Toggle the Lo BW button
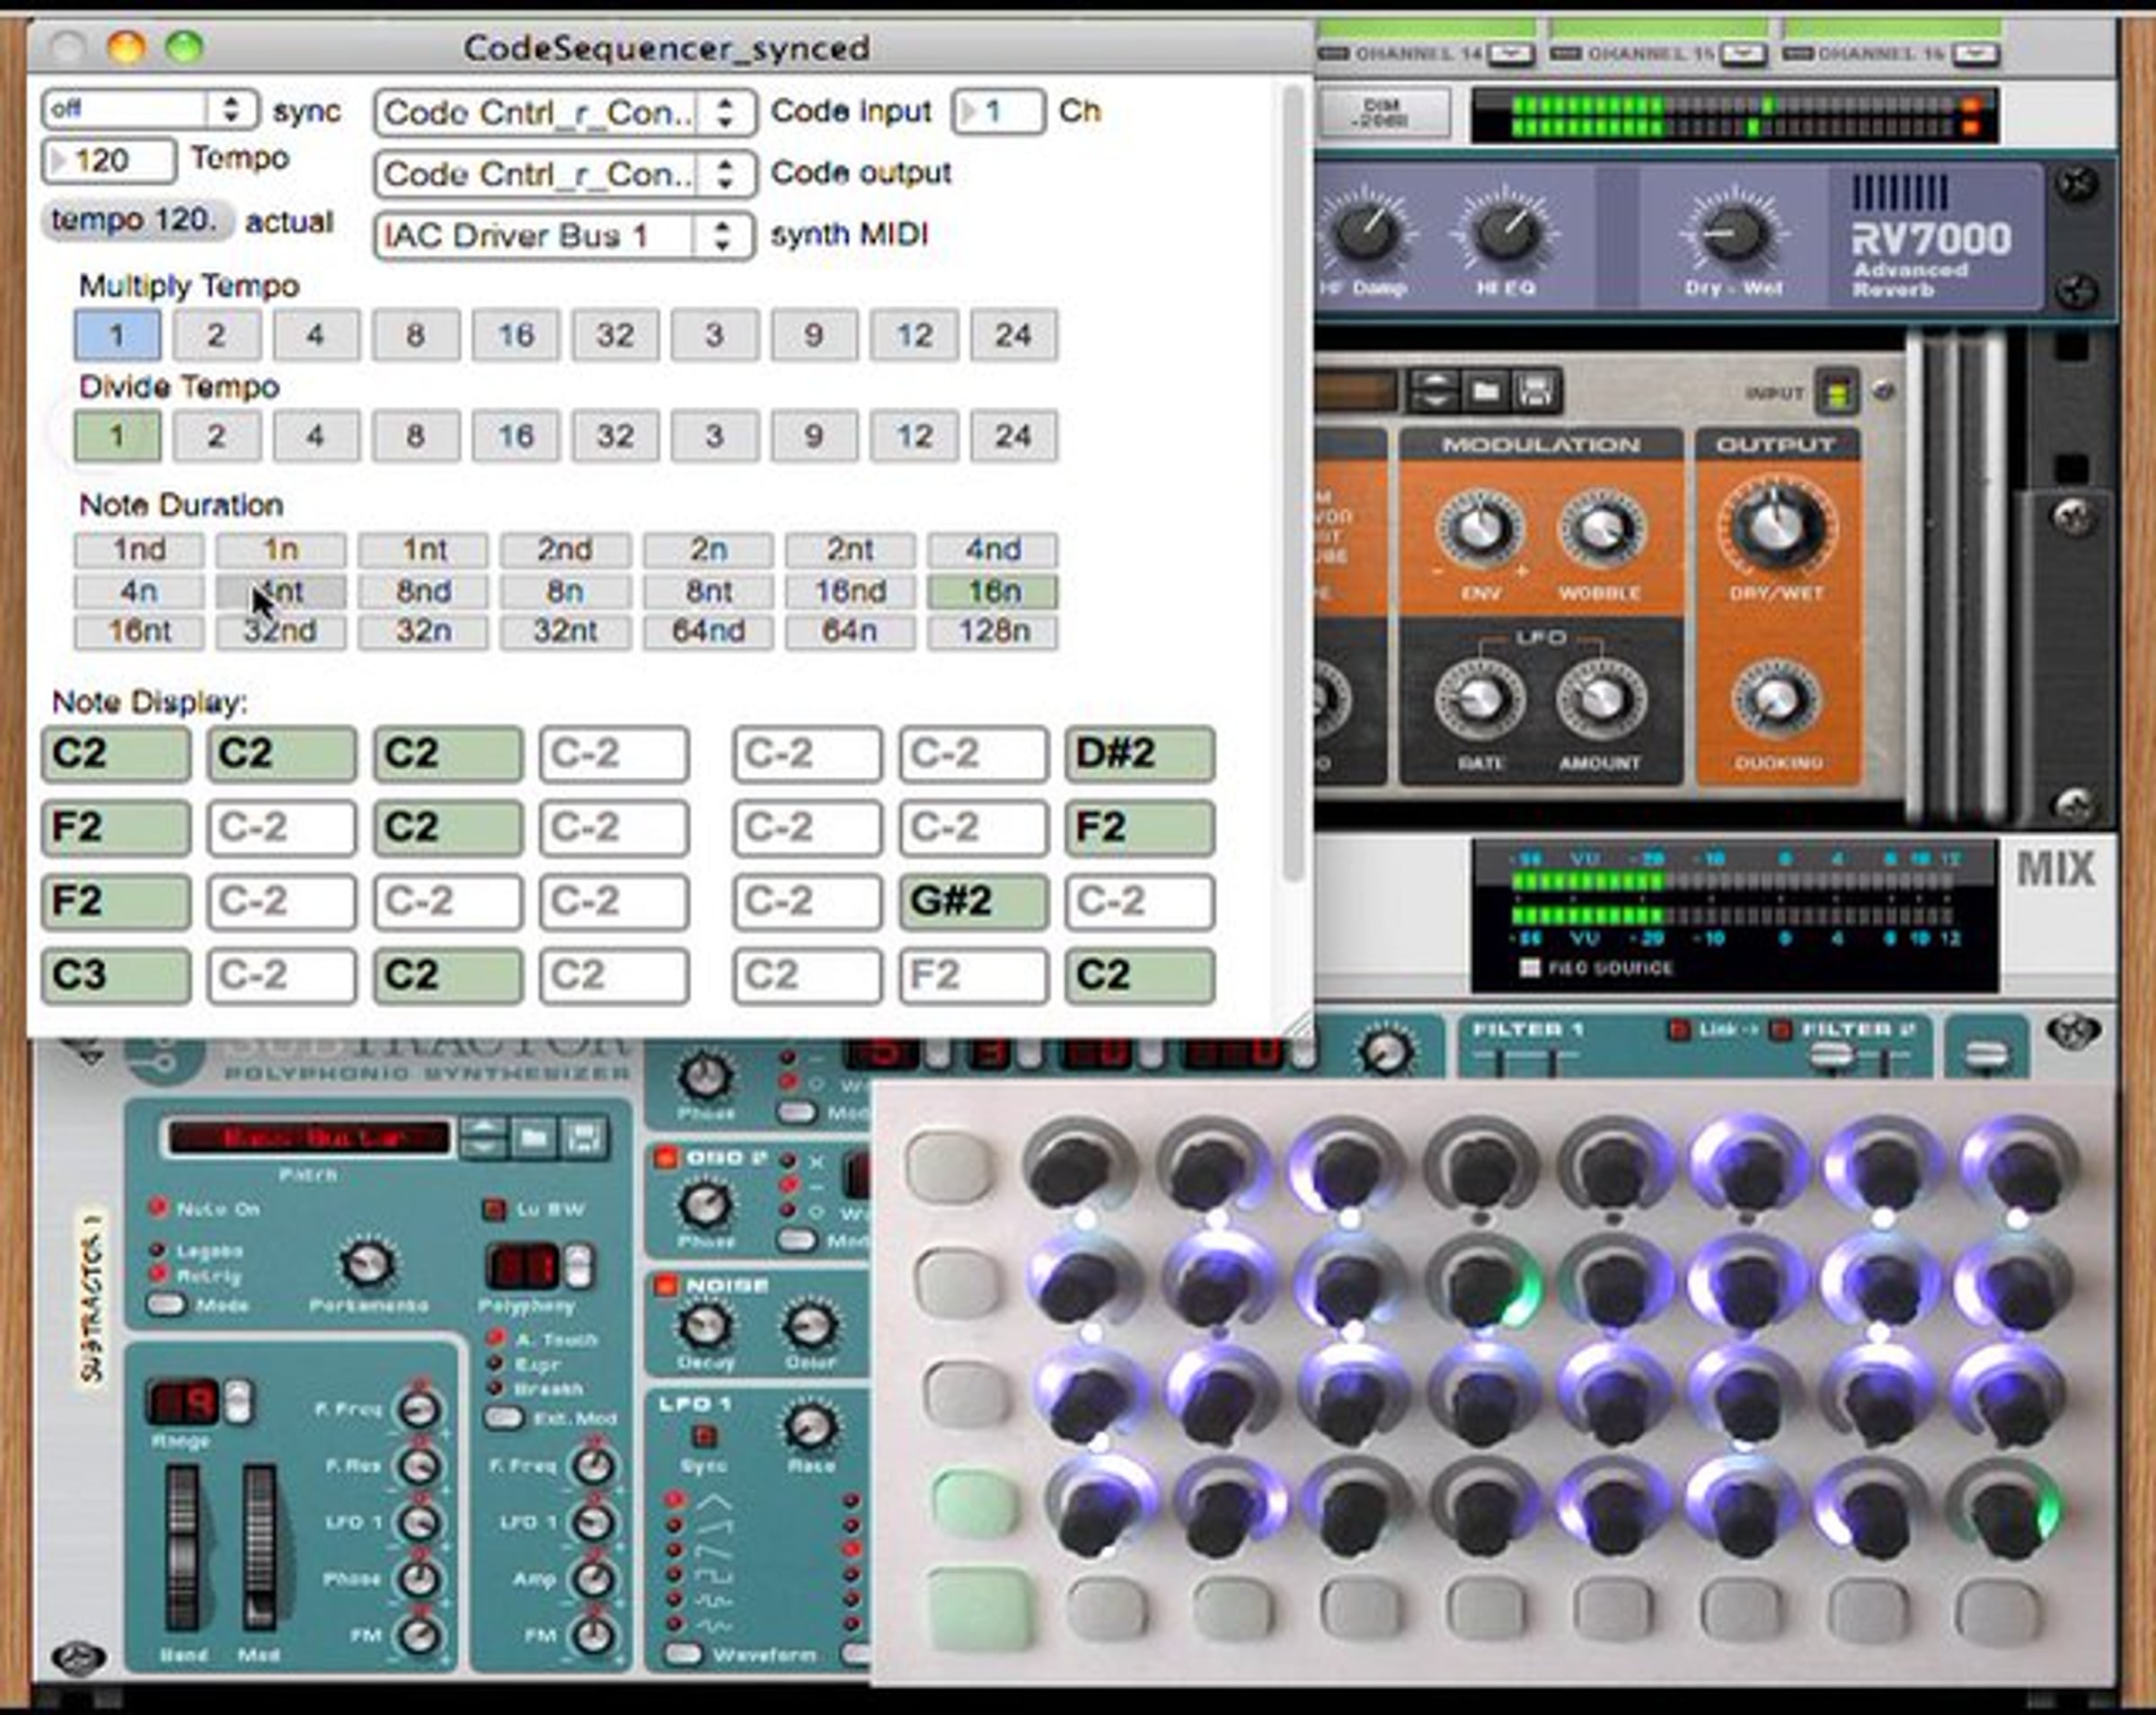This screenshot has height=1715, width=2156. [x=493, y=1210]
